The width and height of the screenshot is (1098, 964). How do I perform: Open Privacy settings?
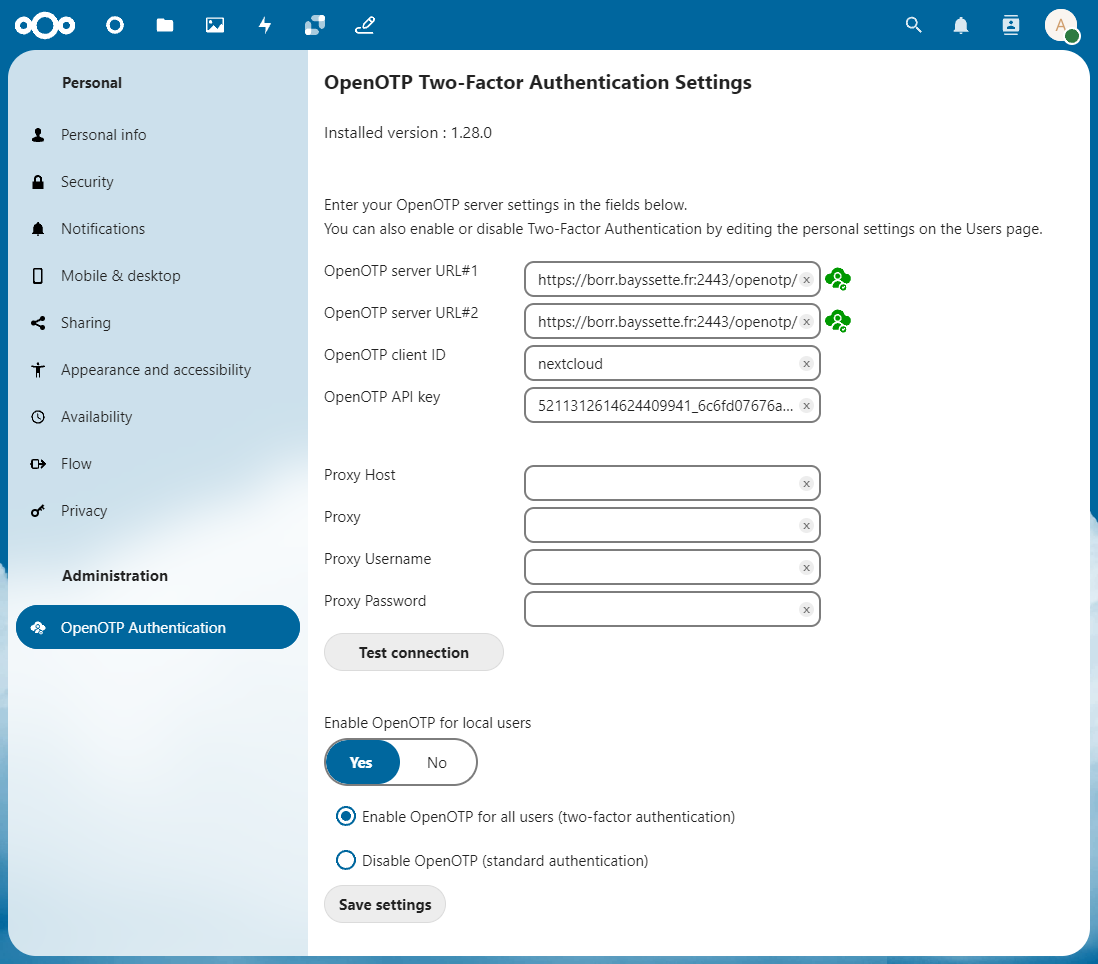pos(158,510)
